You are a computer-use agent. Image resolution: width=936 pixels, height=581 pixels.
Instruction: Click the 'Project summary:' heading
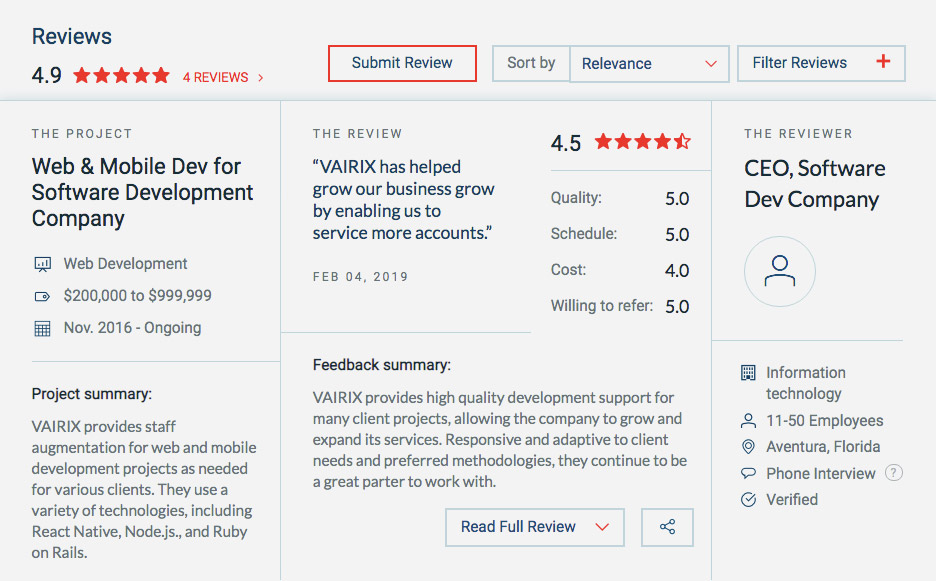92,394
